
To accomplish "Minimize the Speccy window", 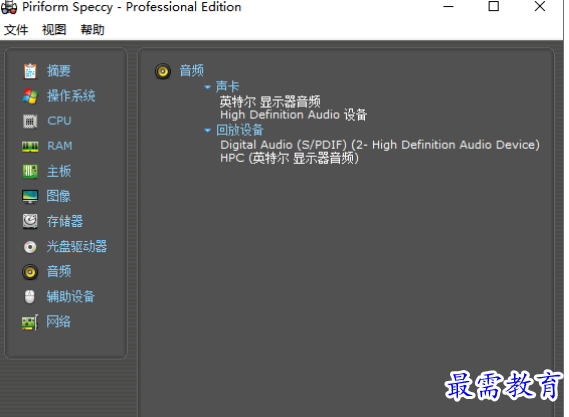I will (449, 7).
